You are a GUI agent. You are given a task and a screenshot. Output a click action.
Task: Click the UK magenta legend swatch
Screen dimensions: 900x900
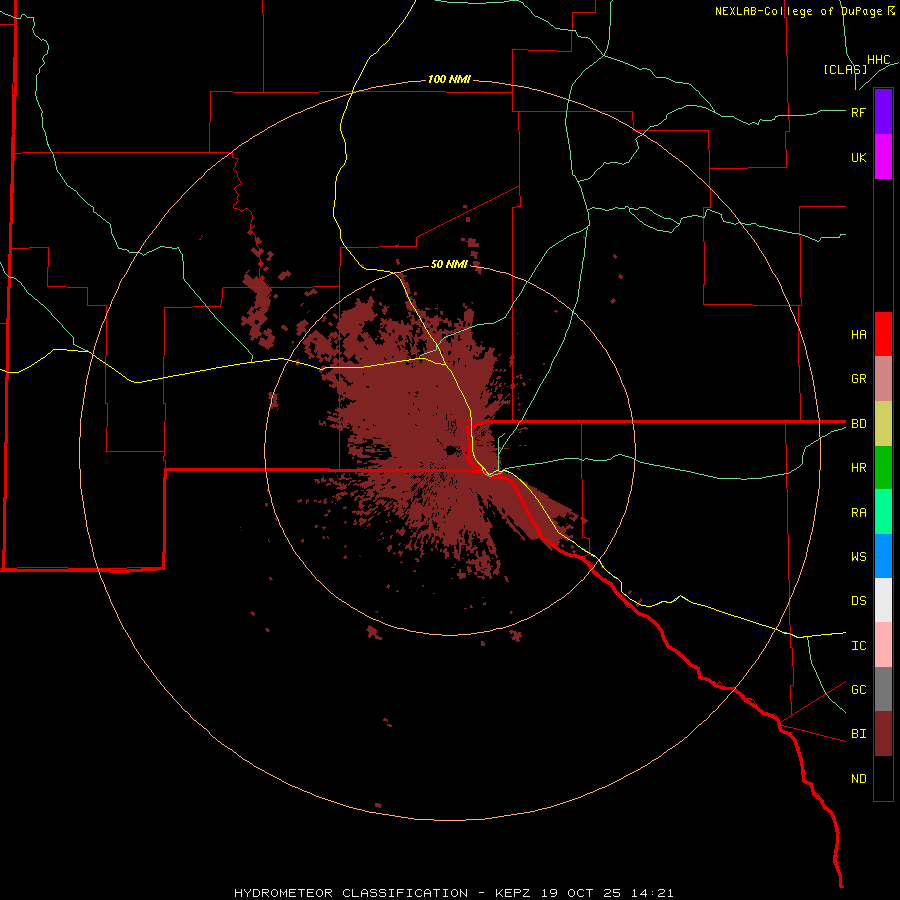[883, 157]
